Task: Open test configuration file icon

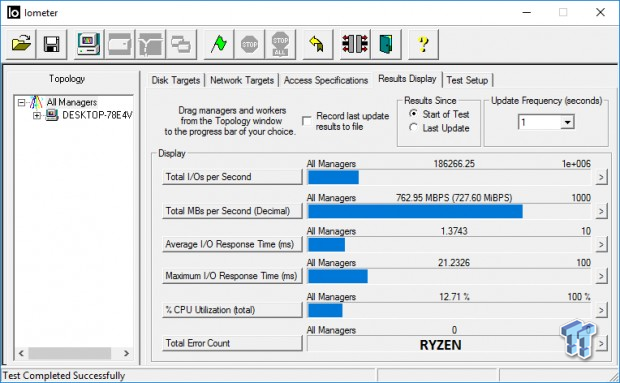Action: (x=21, y=44)
